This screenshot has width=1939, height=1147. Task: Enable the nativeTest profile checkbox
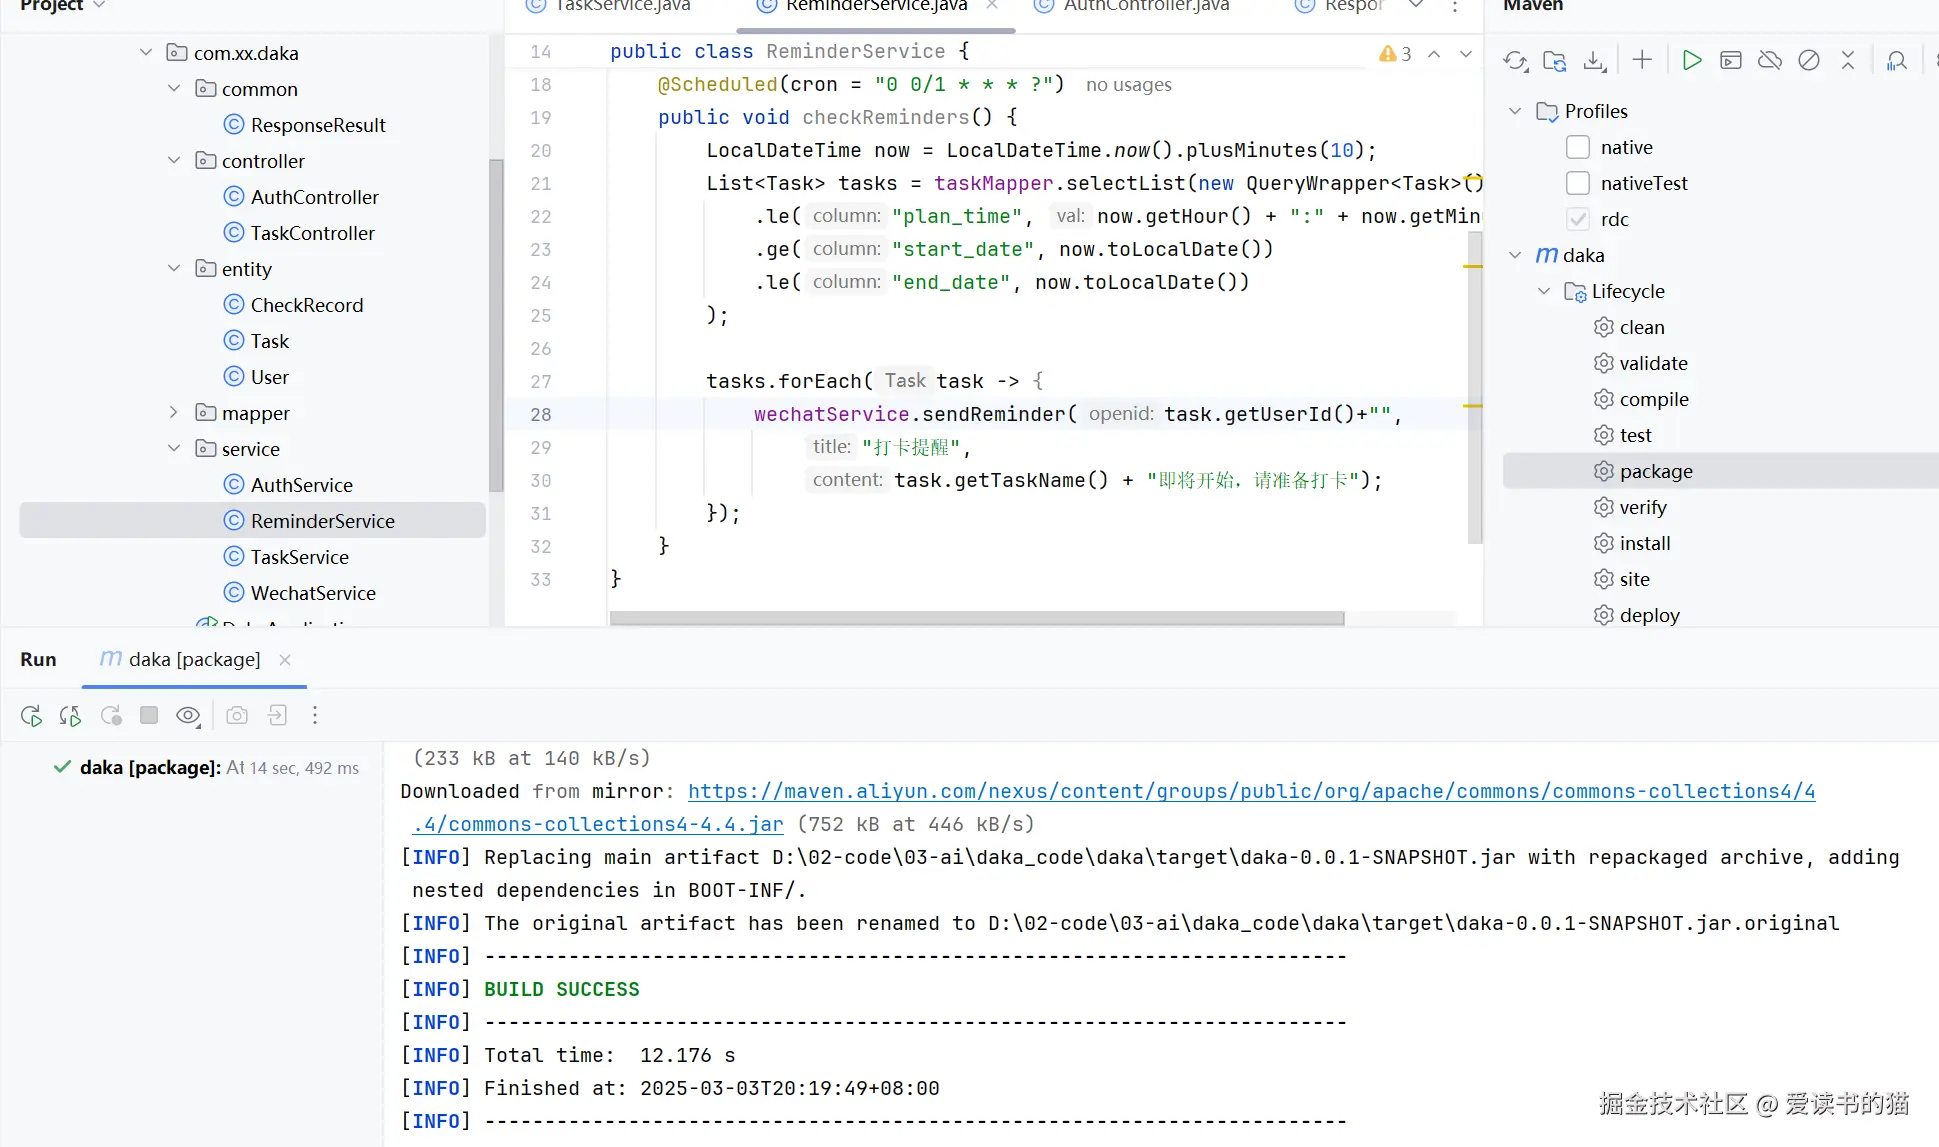pyautogui.click(x=1578, y=184)
